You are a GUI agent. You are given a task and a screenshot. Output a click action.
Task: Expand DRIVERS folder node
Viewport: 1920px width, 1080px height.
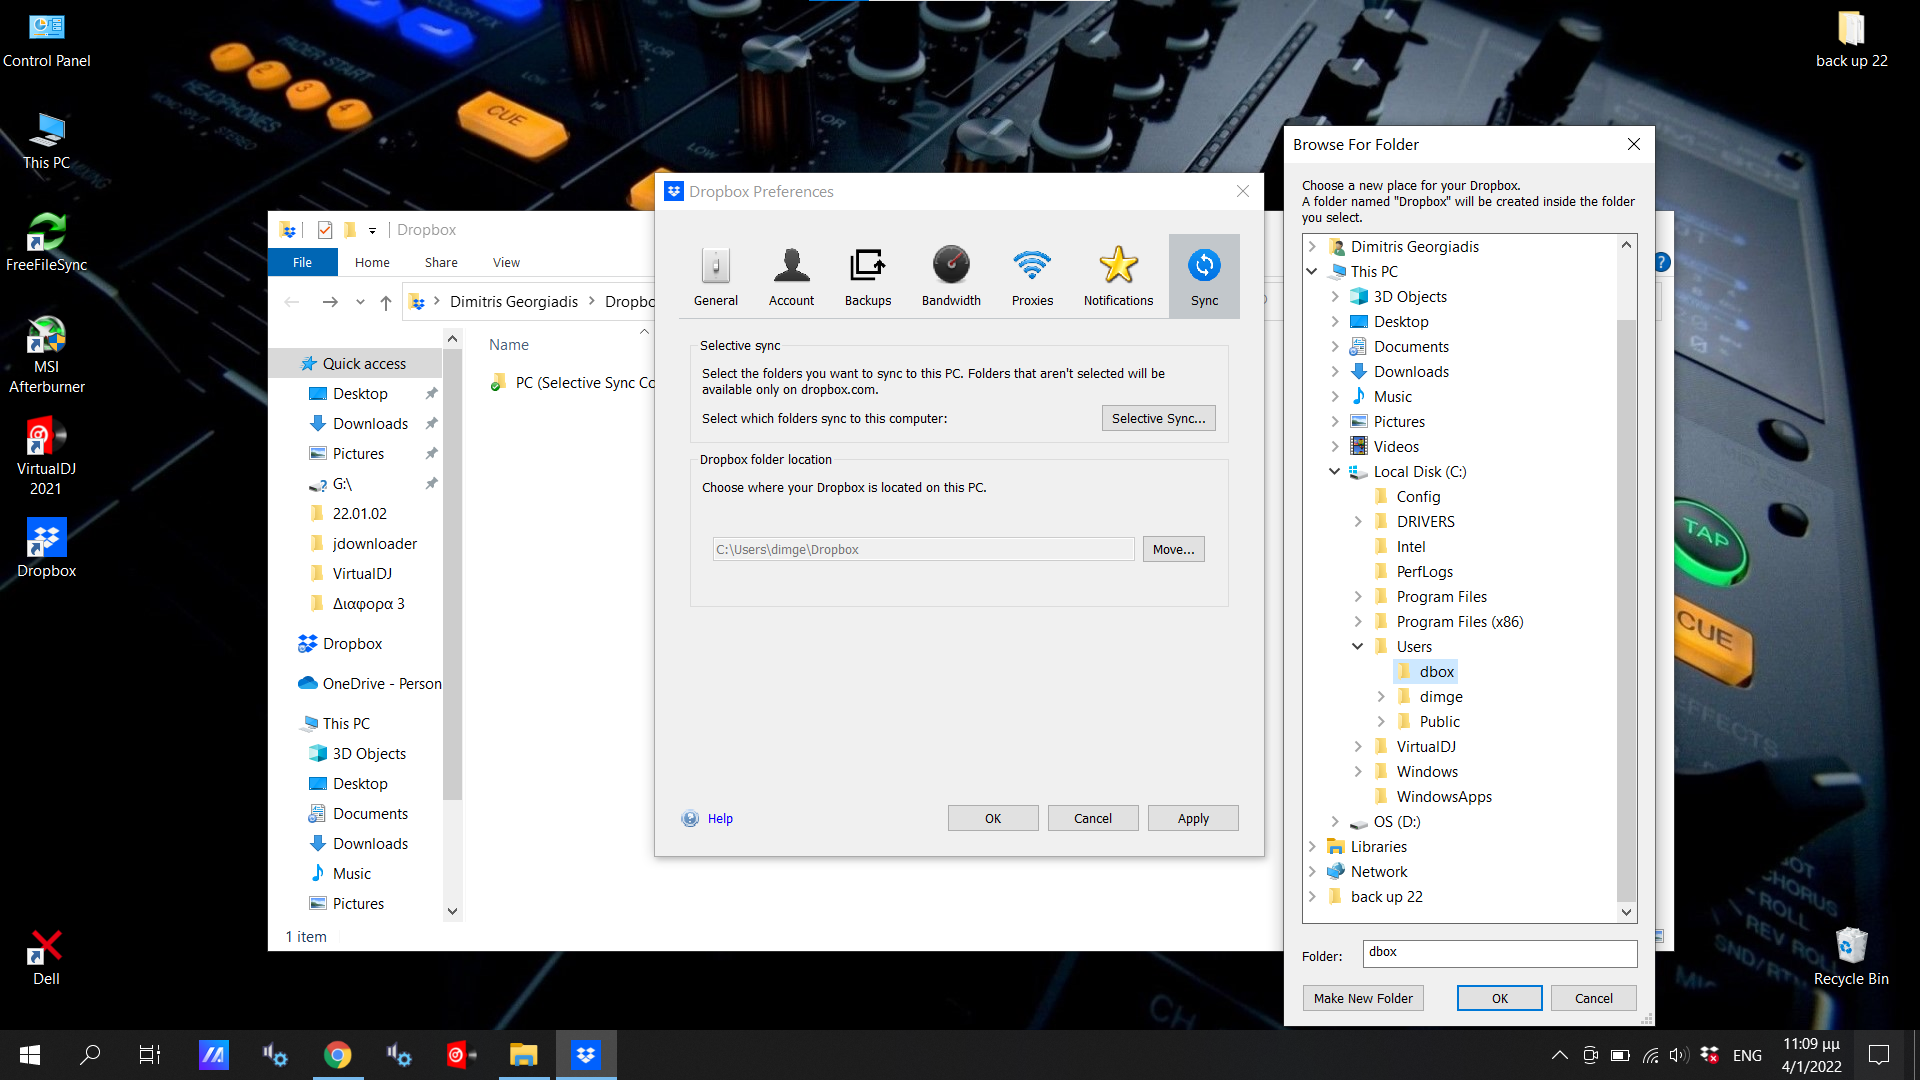pyautogui.click(x=1357, y=521)
